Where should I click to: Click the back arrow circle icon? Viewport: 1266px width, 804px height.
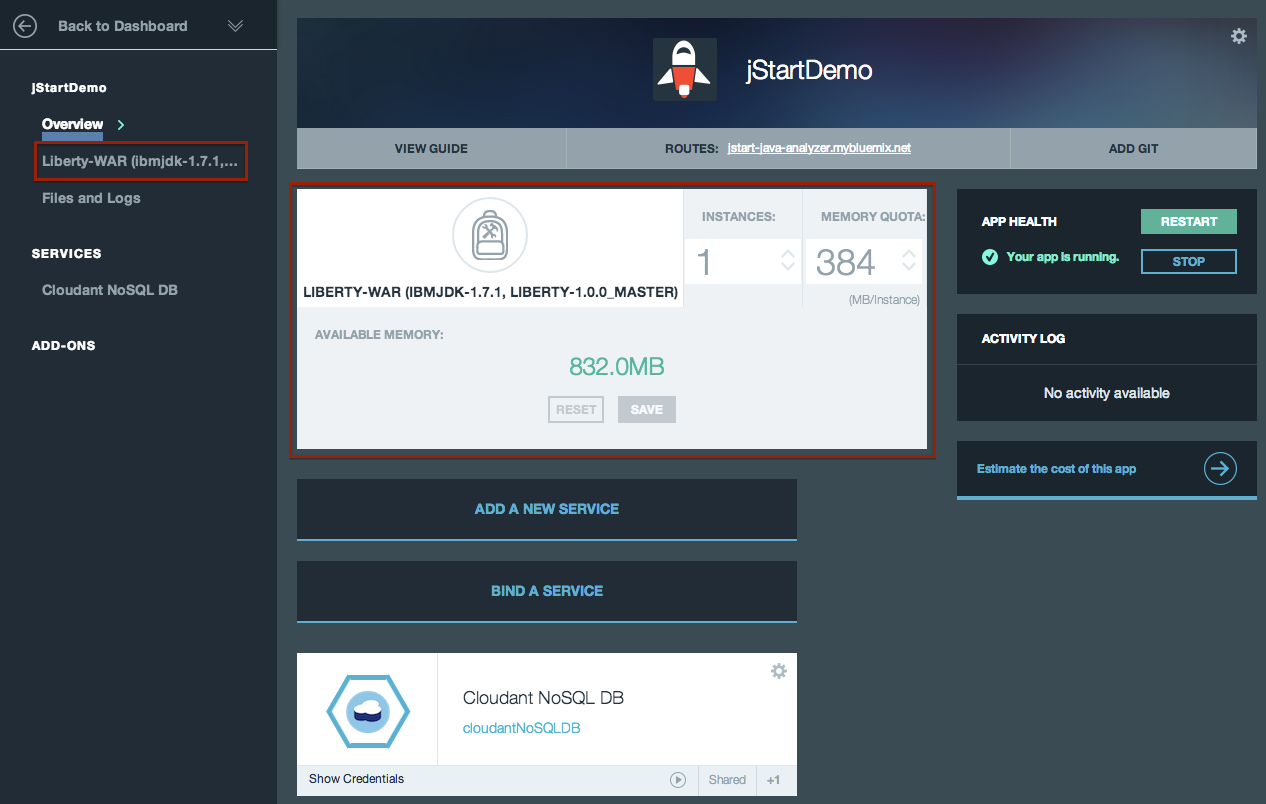point(24,26)
